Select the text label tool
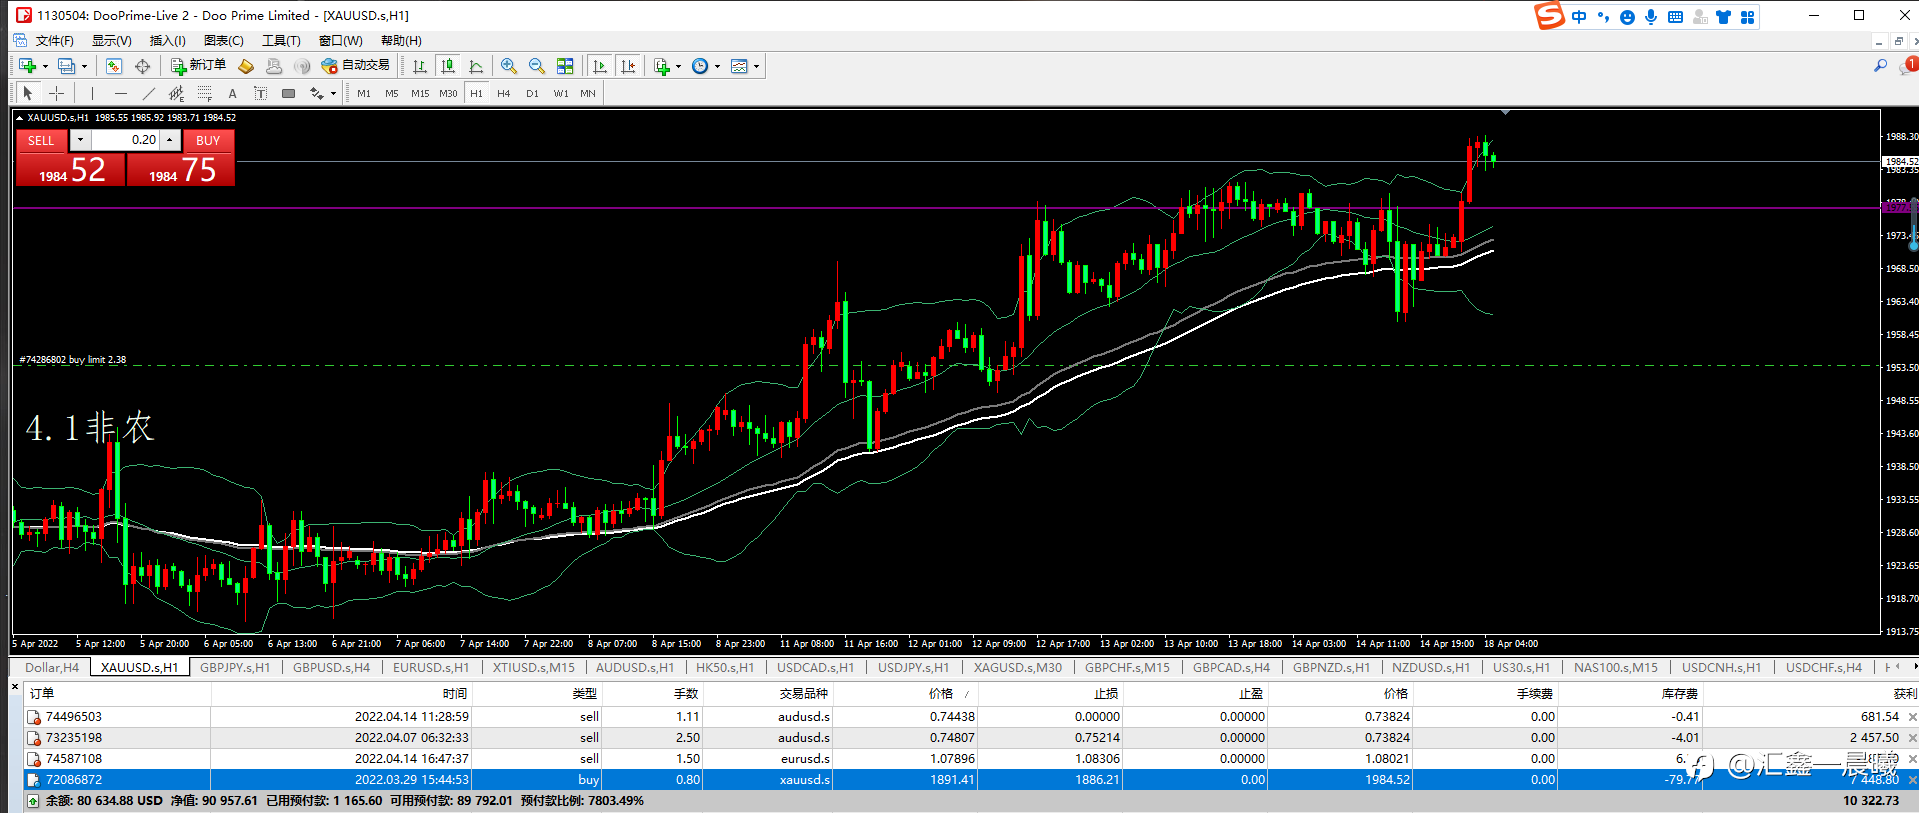The width and height of the screenshot is (1919, 813). (x=261, y=93)
